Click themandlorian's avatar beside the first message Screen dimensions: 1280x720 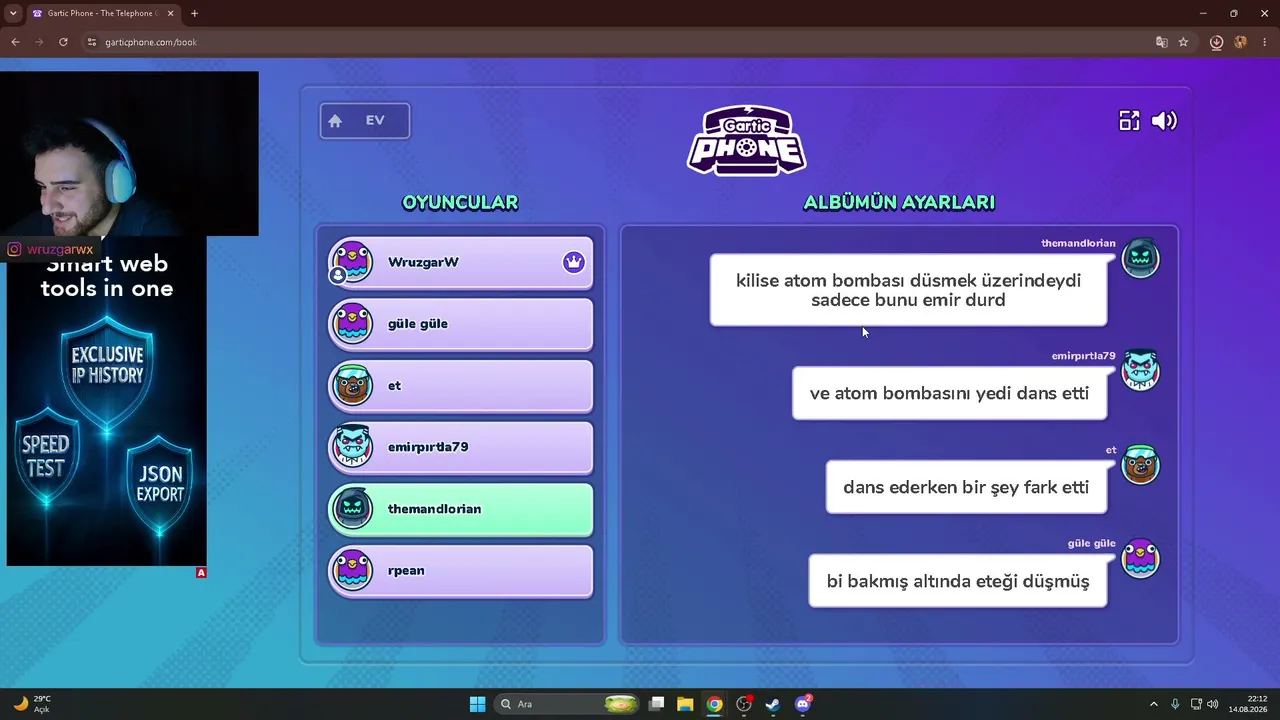coord(1140,259)
